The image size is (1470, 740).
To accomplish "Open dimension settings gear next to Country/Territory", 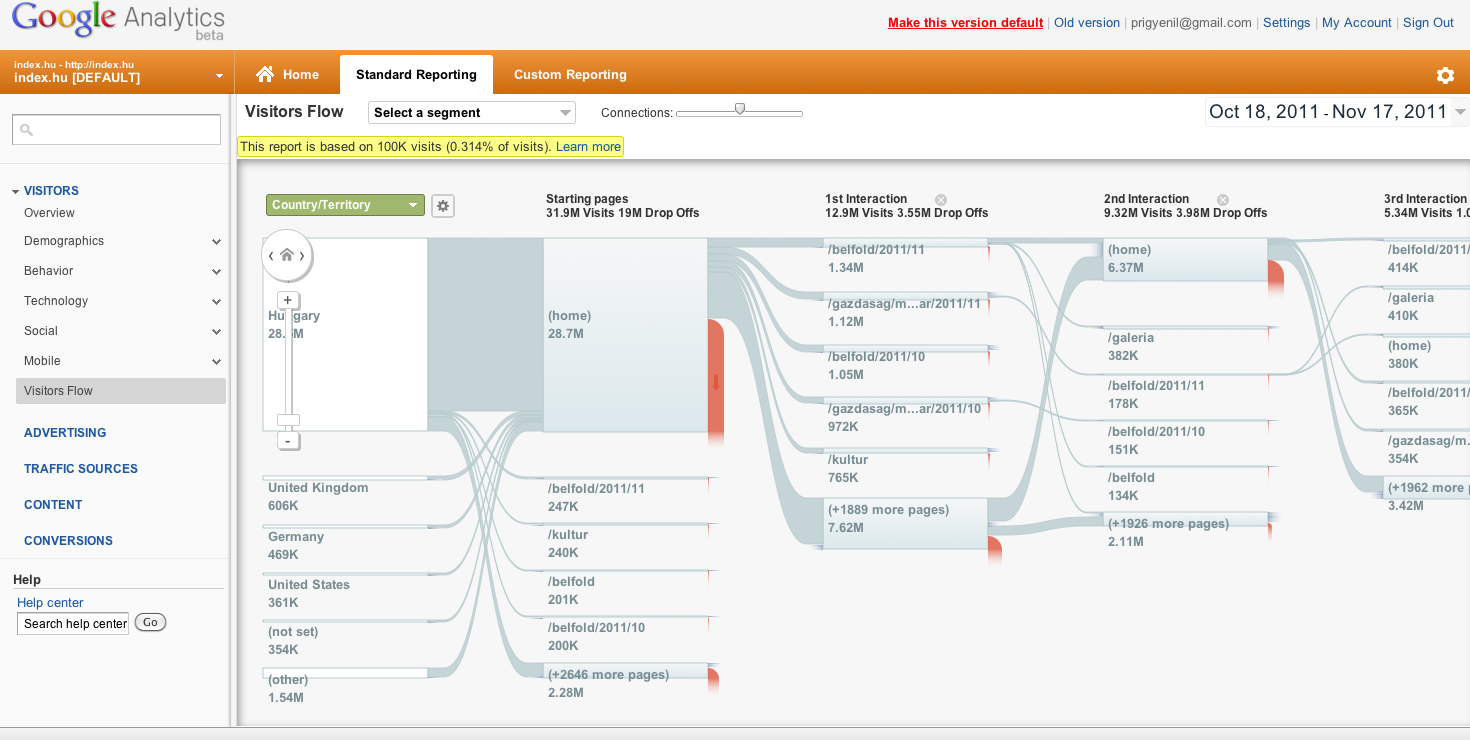I will tap(443, 206).
